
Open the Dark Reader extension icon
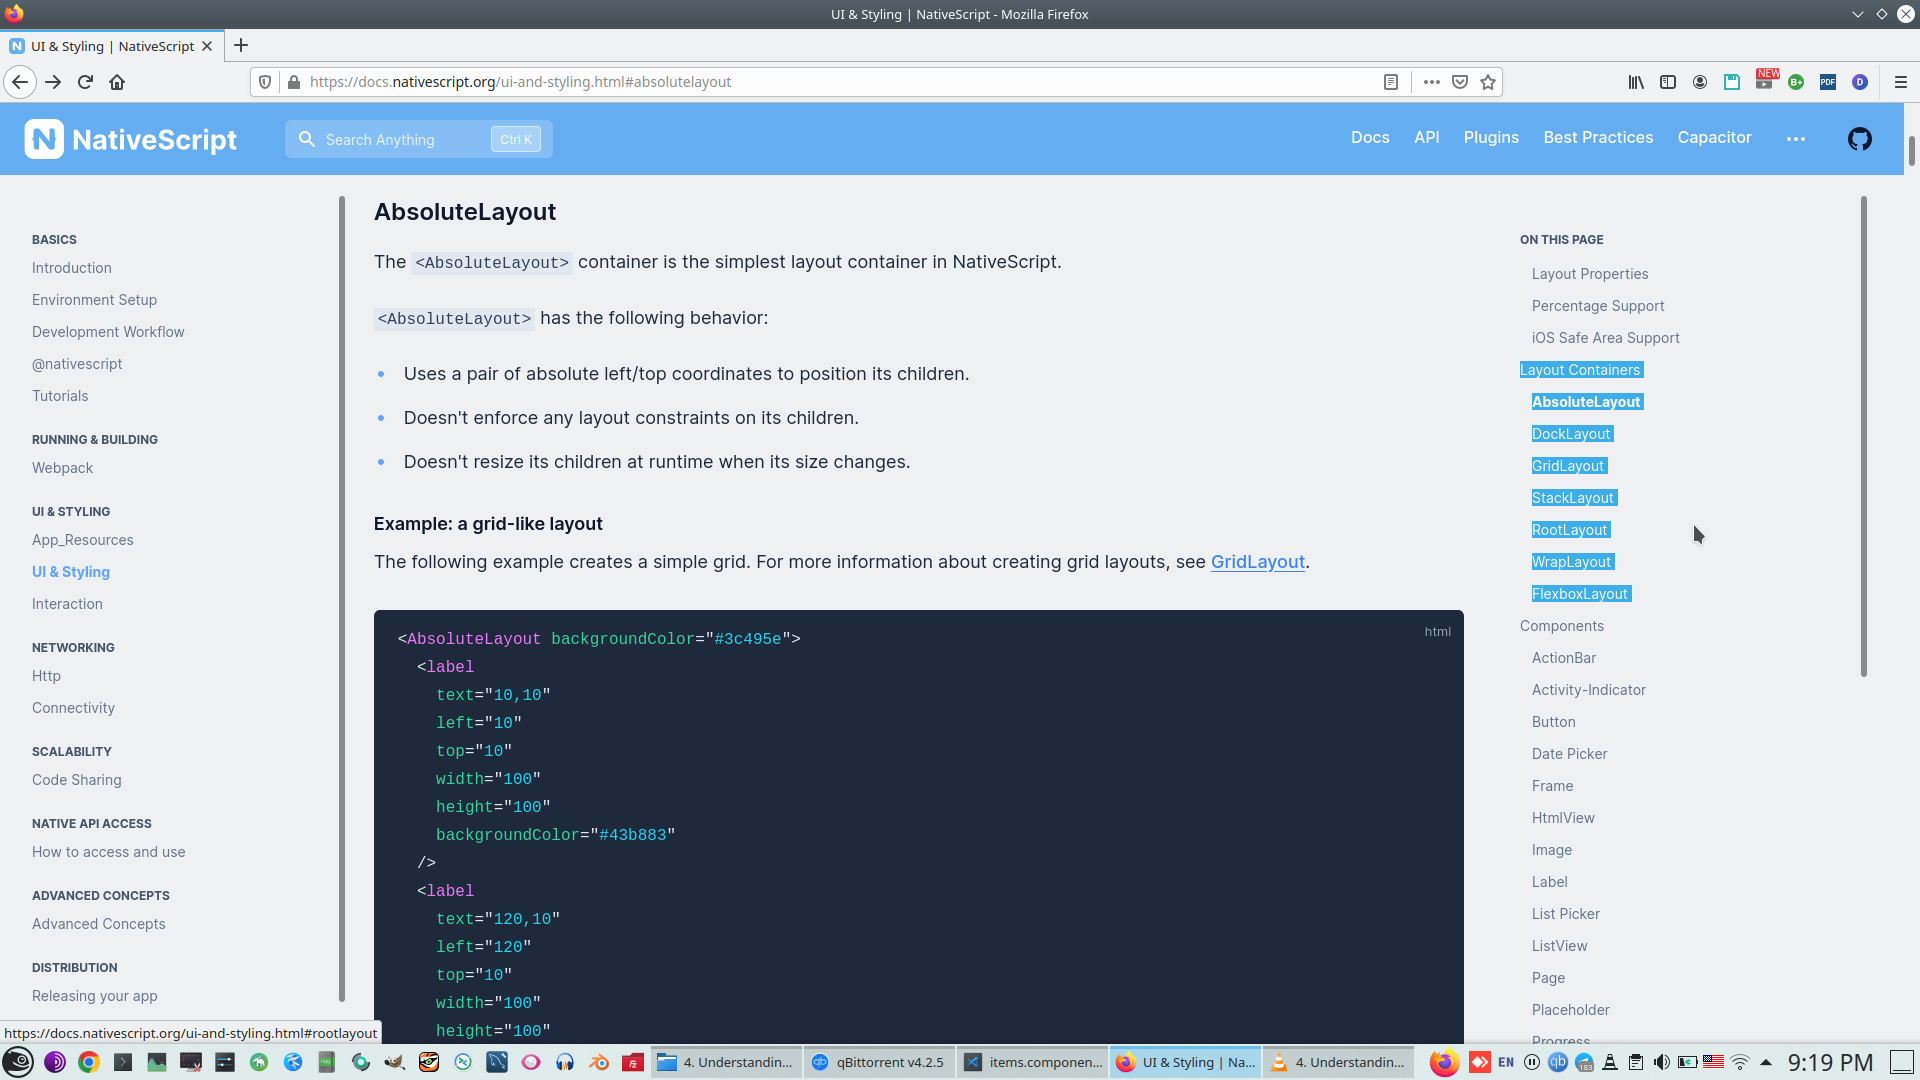[1861, 82]
